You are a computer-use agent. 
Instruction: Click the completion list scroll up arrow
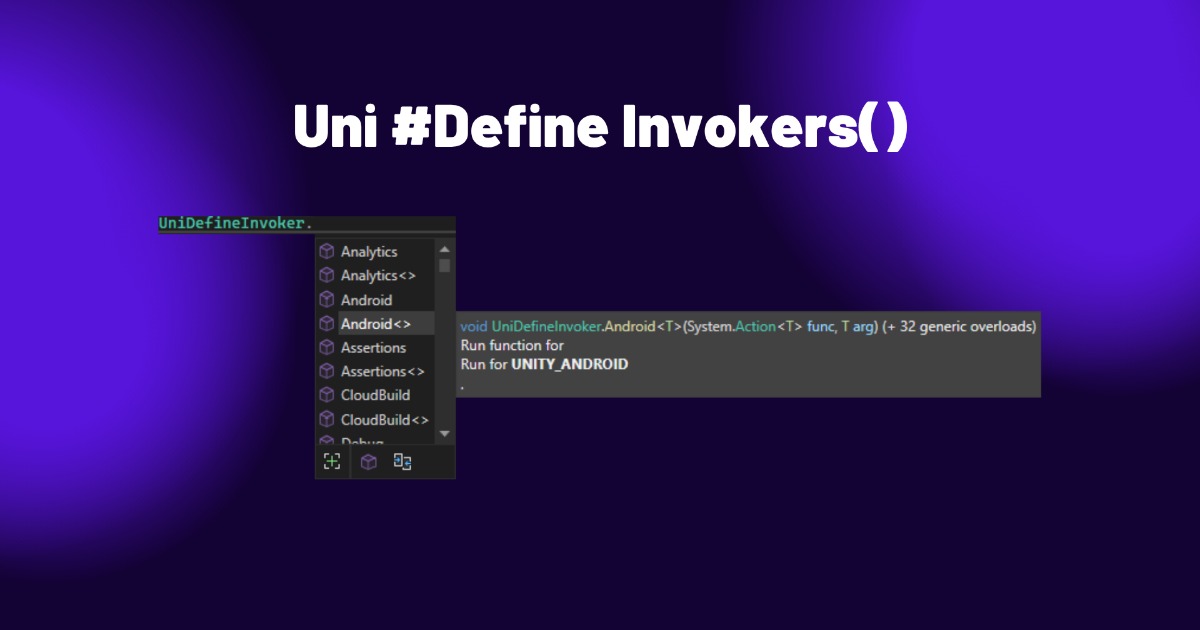pos(445,249)
